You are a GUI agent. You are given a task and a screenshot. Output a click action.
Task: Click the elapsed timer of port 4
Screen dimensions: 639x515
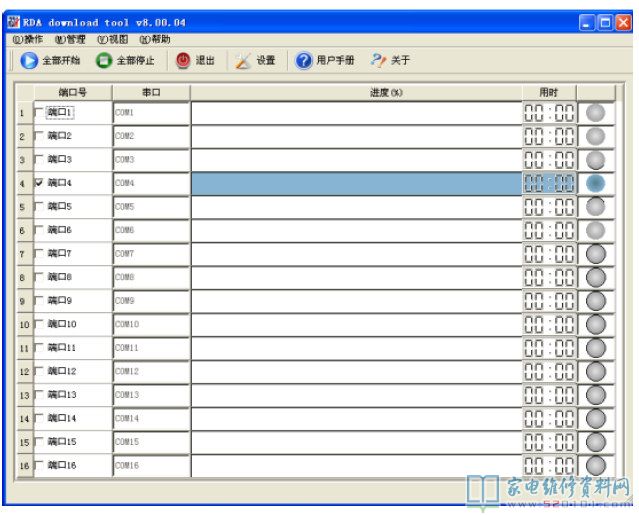pos(549,183)
